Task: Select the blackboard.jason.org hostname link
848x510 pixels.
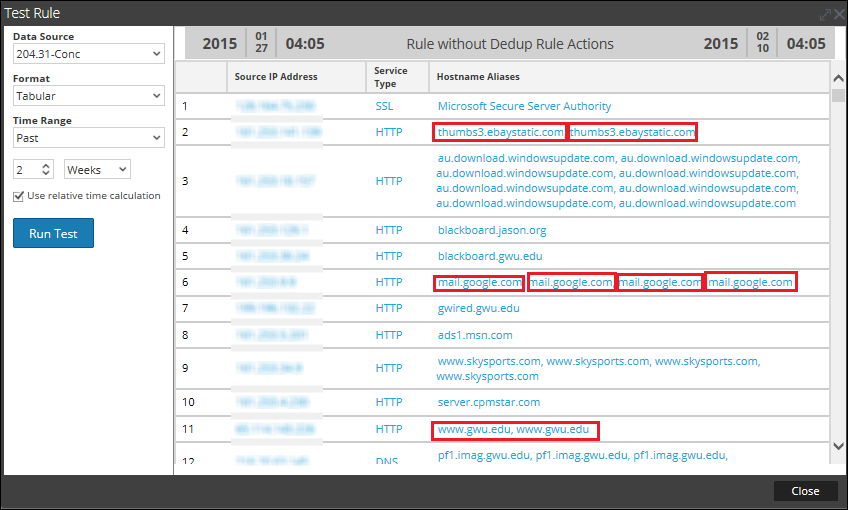Action: pyautogui.click(x=492, y=230)
